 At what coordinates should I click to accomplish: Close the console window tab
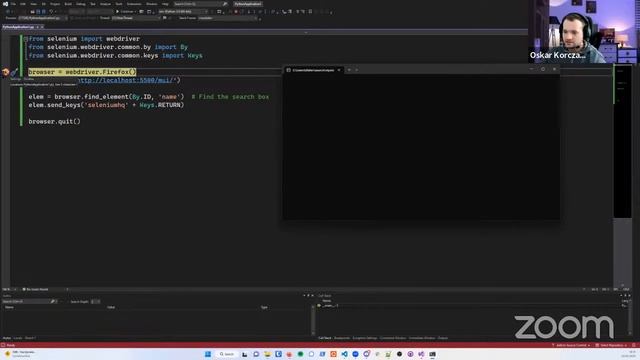tap(339, 70)
